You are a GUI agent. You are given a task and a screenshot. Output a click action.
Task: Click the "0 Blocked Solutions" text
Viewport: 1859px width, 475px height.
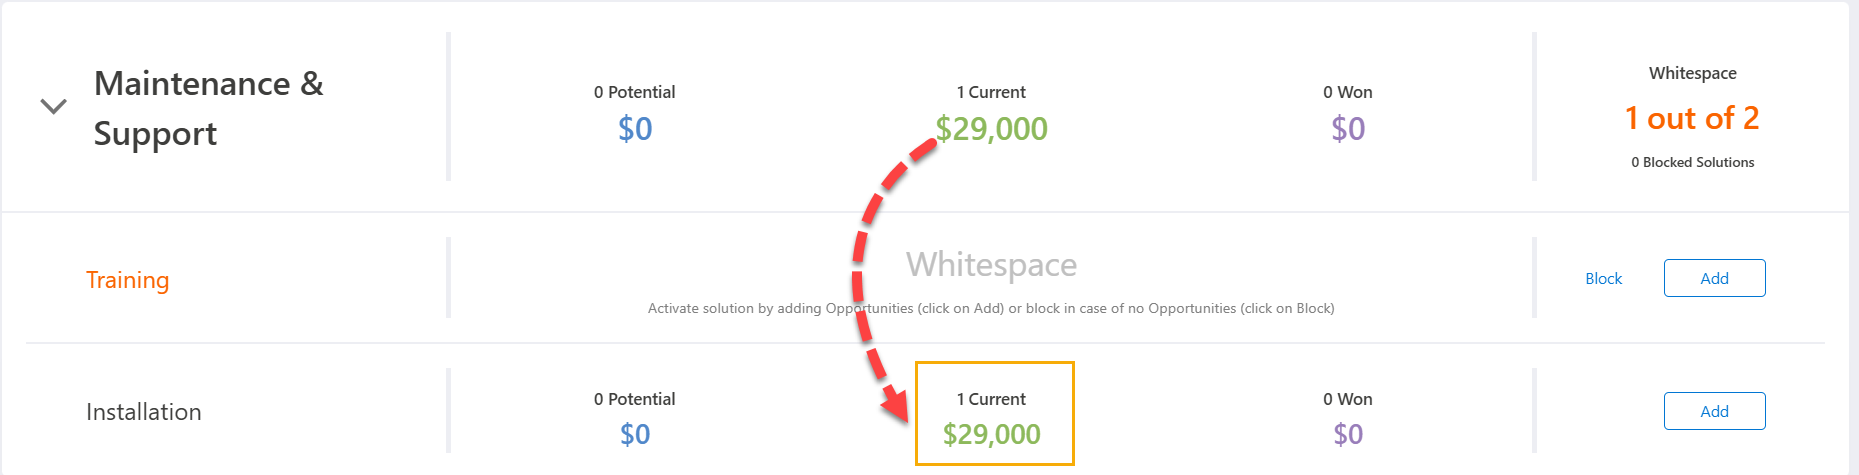[1692, 162]
